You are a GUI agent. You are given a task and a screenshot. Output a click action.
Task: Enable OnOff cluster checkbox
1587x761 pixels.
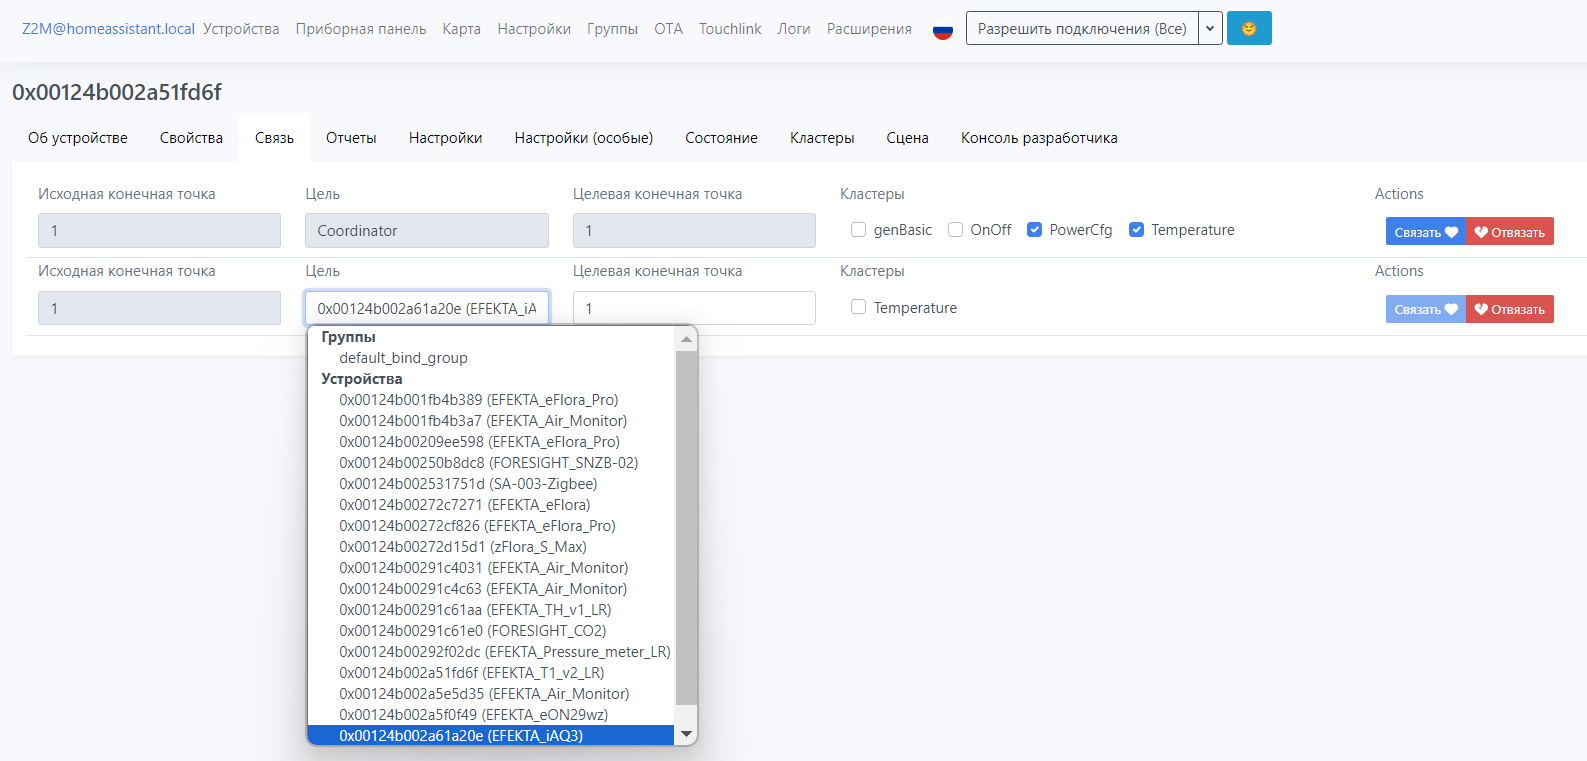click(x=955, y=230)
